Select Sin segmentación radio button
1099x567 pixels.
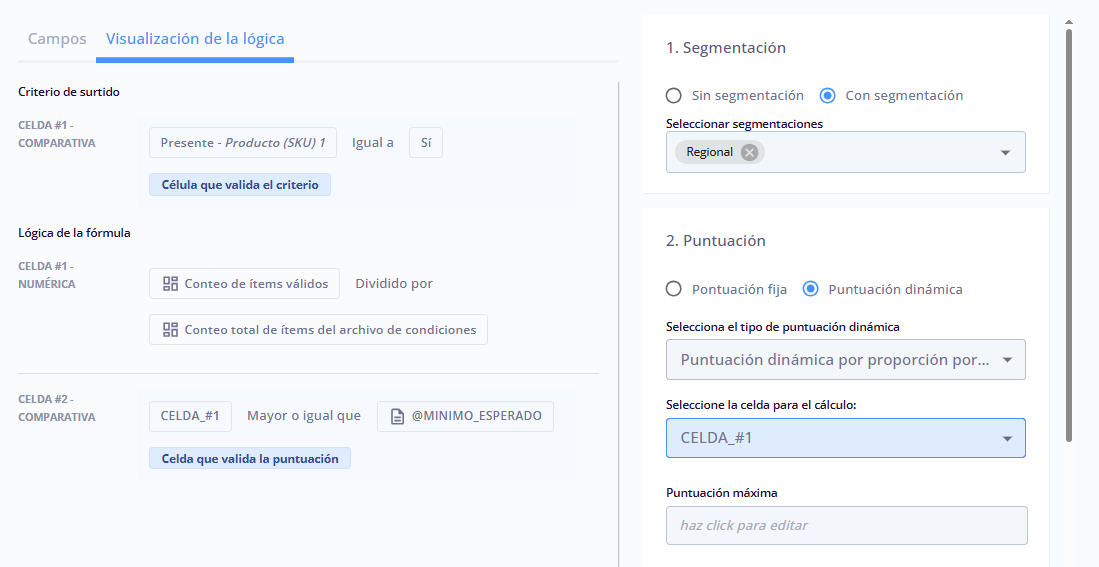[x=674, y=95]
